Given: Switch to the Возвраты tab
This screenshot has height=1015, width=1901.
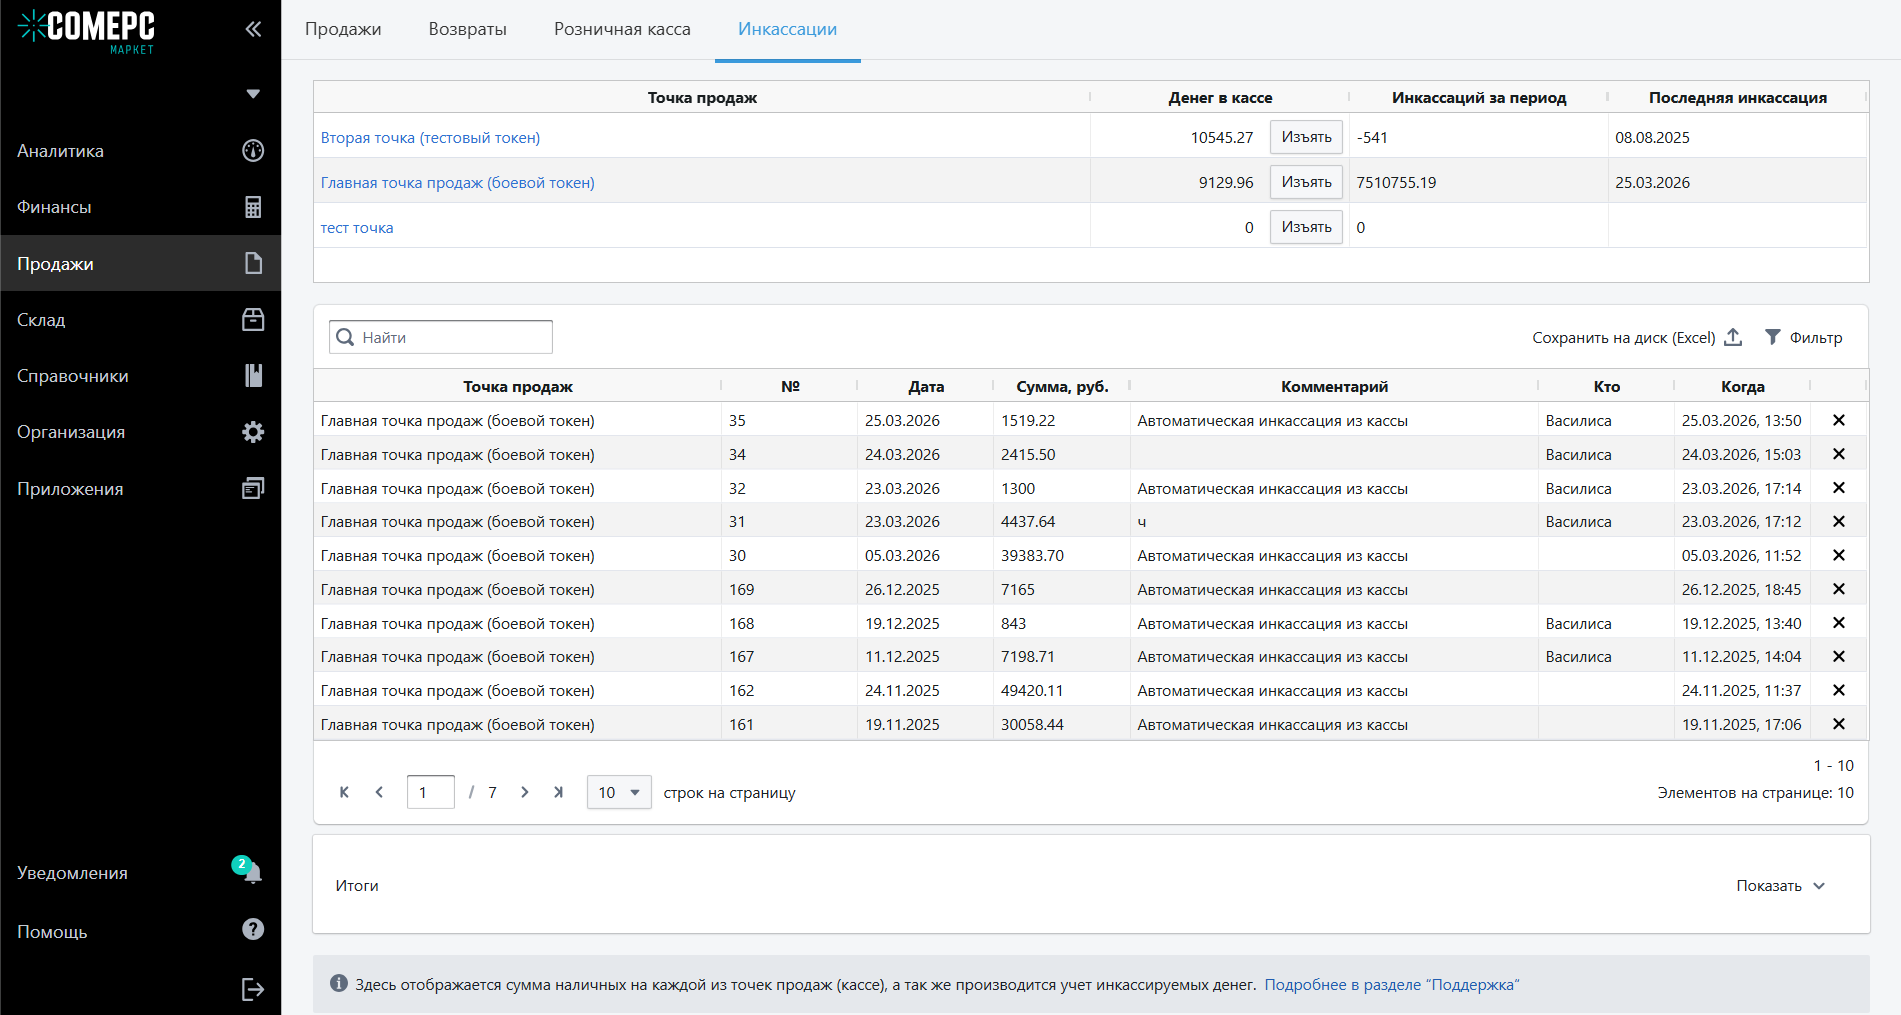Looking at the screenshot, I should click(x=467, y=29).
